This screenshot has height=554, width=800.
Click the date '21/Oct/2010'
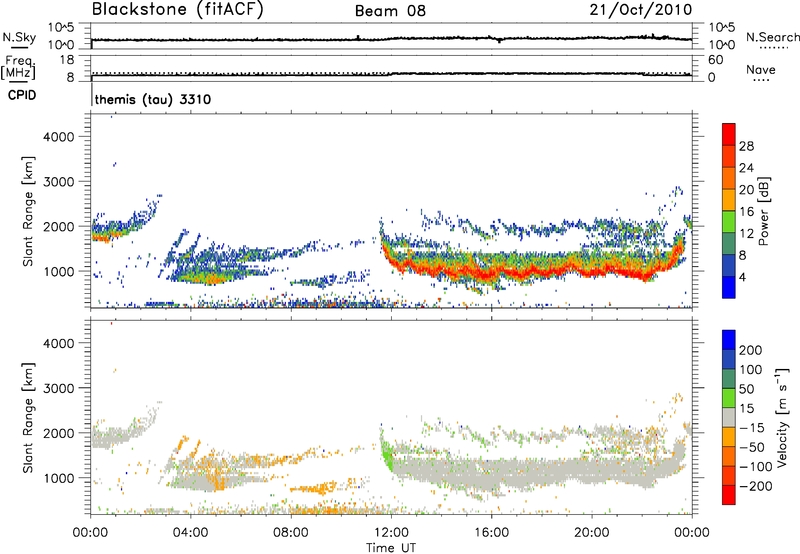(x=641, y=10)
